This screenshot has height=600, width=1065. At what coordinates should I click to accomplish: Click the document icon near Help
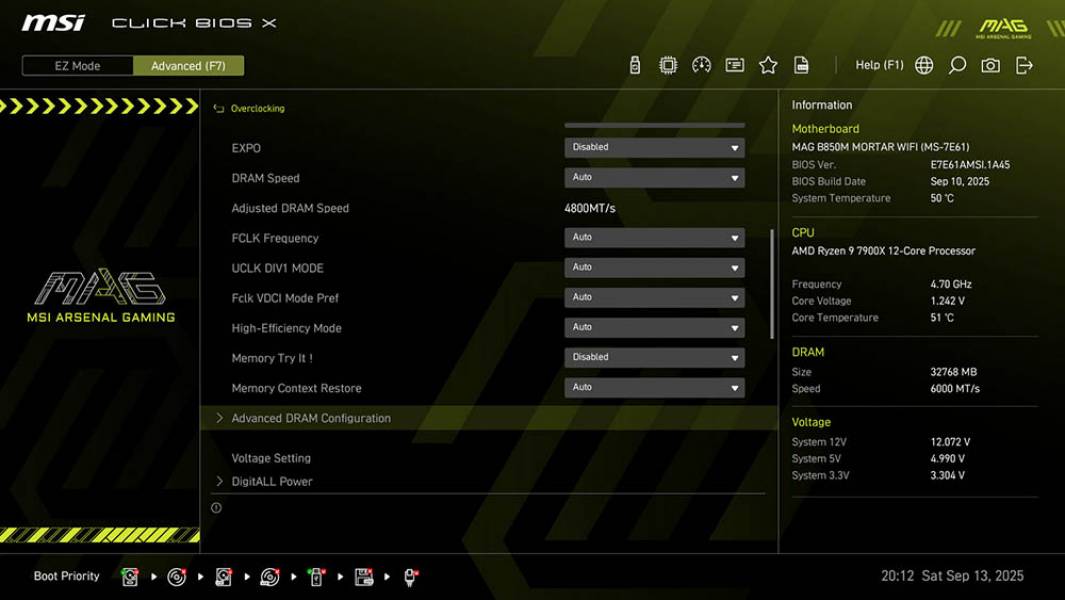tap(802, 64)
